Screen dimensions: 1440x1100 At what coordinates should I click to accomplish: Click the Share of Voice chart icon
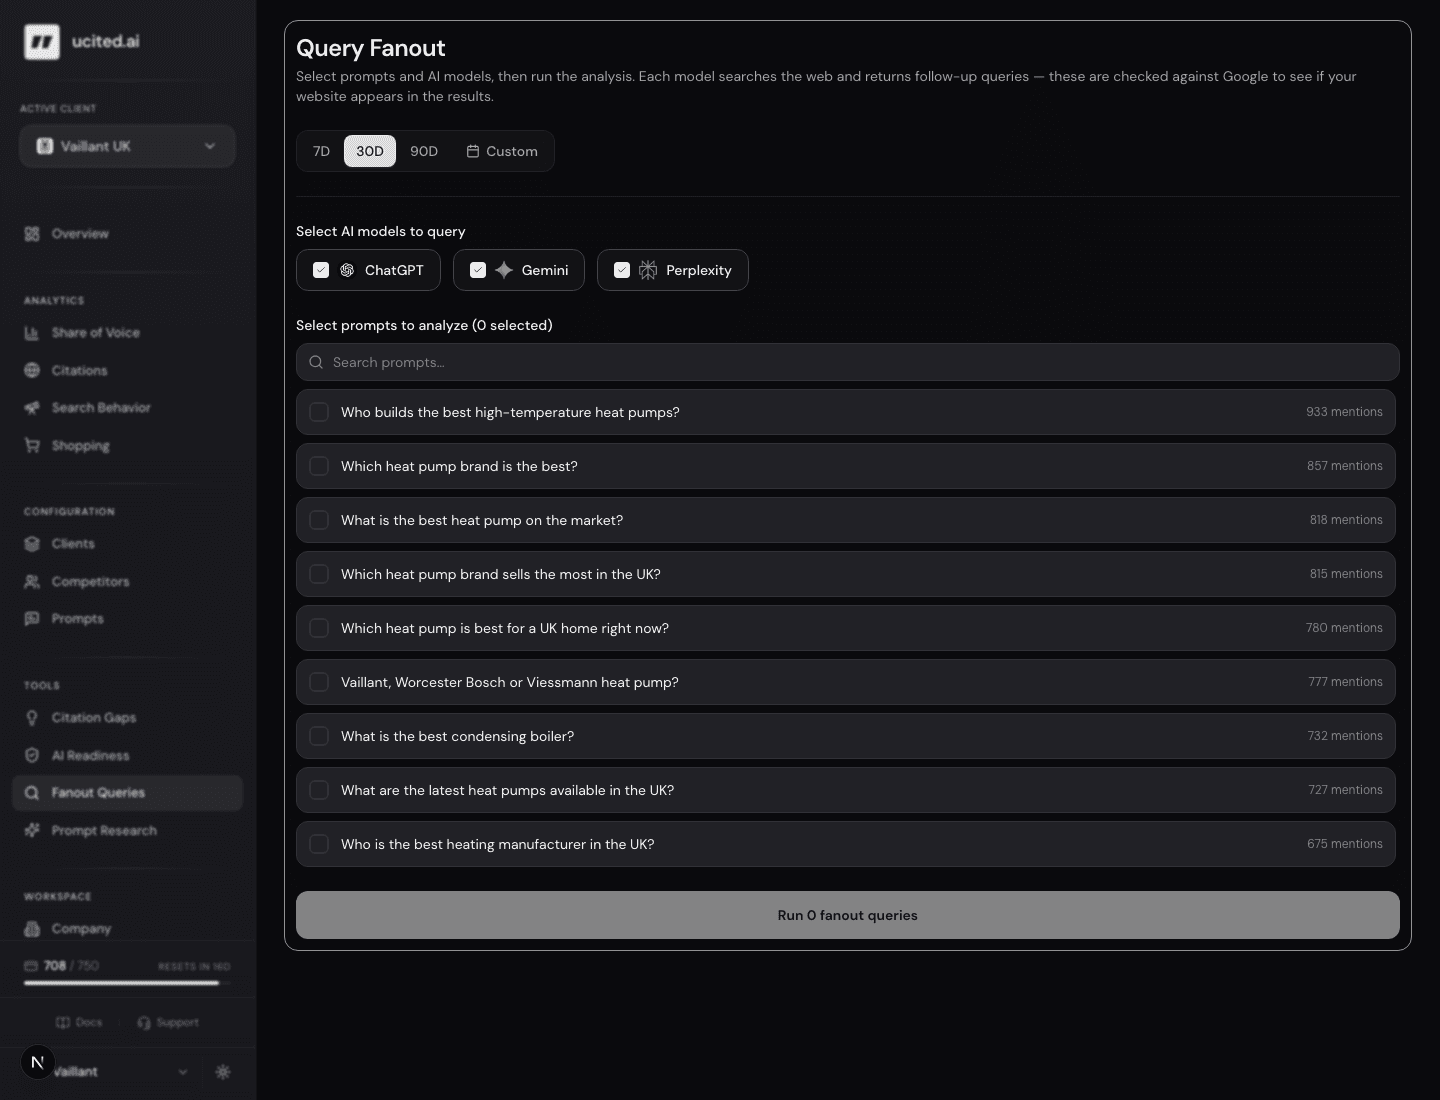pos(32,333)
